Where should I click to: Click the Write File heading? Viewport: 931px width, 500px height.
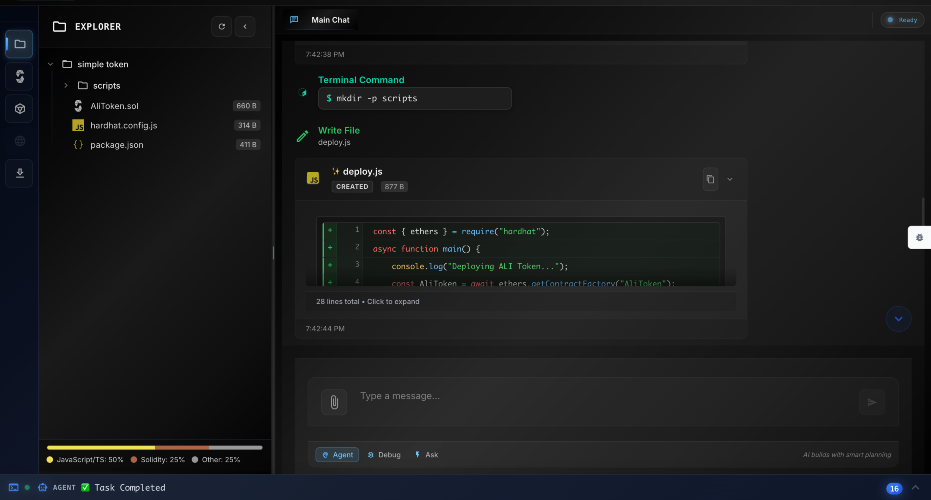pos(338,131)
